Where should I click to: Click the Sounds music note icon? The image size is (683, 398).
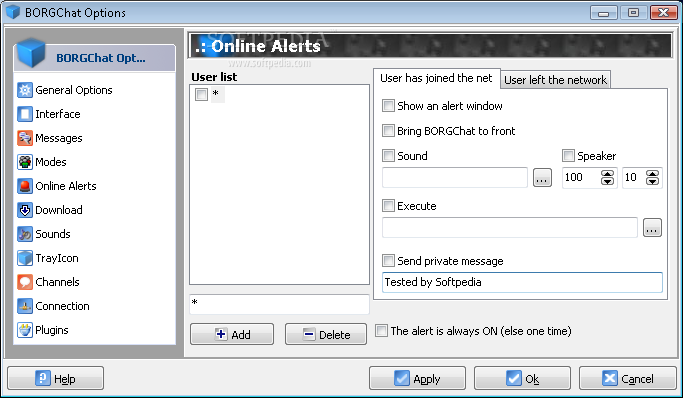(x=25, y=234)
